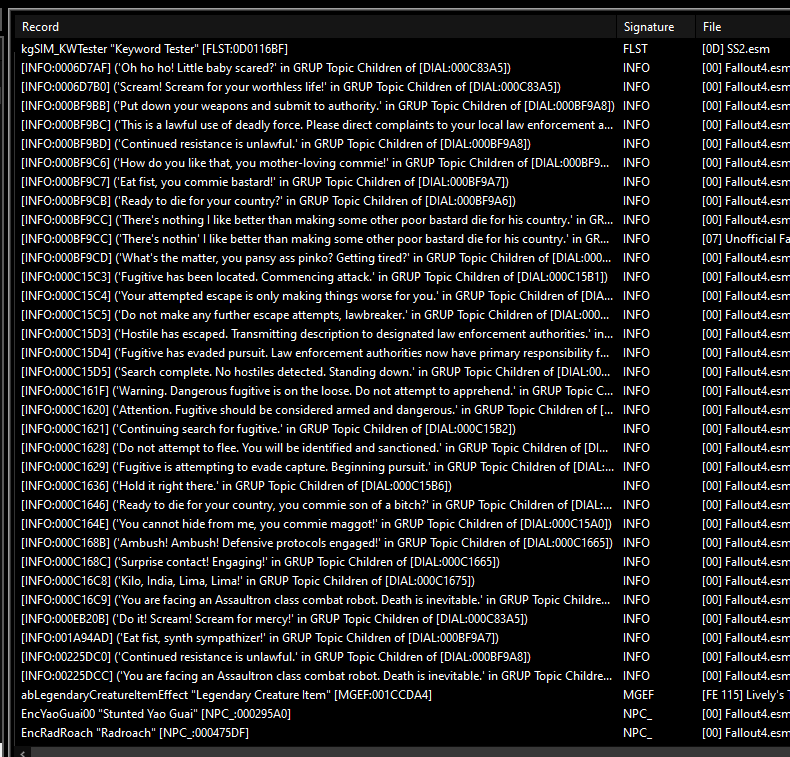Click the horizontal scrollbar left arrow
This screenshot has width=790, height=757.
click(22, 752)
